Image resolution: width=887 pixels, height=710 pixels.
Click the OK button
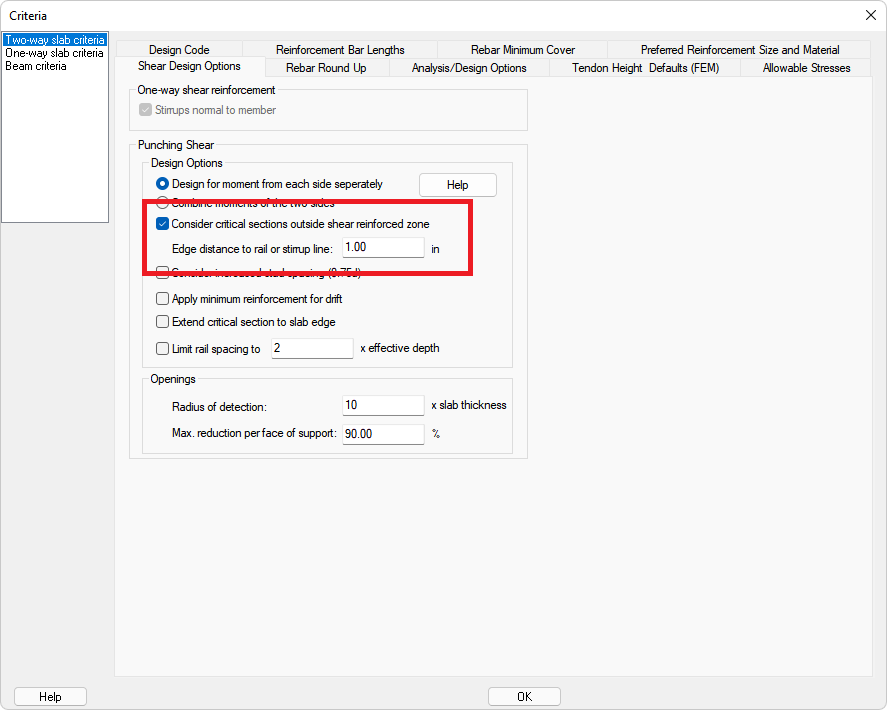tap(524, 697)
